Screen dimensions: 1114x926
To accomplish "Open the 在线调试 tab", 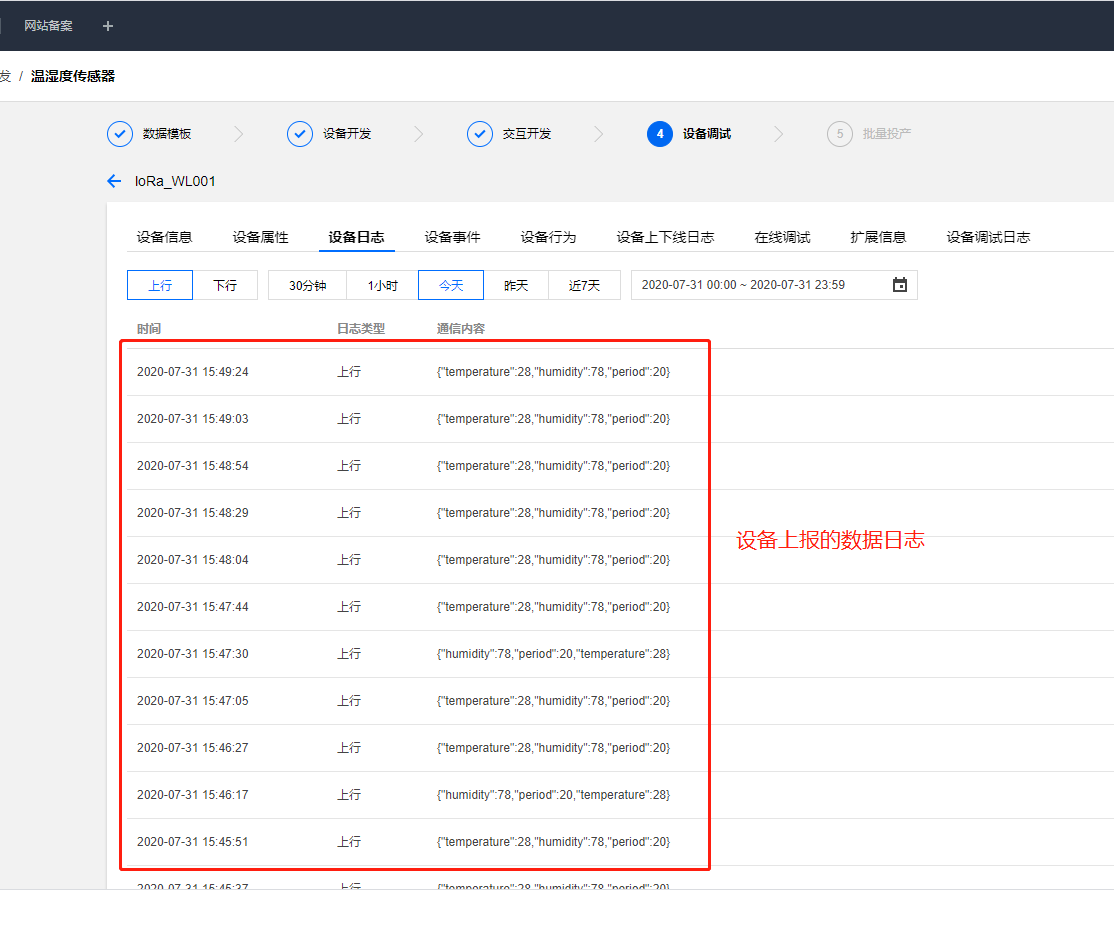I will pos(782,237).
